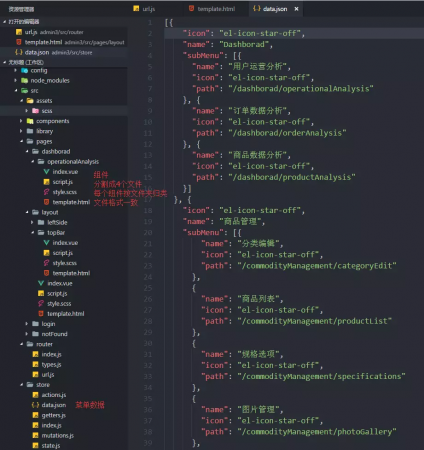The image size is (424, 450).
Task: Click the node_modules folder icon
Action: click(24, 80)
